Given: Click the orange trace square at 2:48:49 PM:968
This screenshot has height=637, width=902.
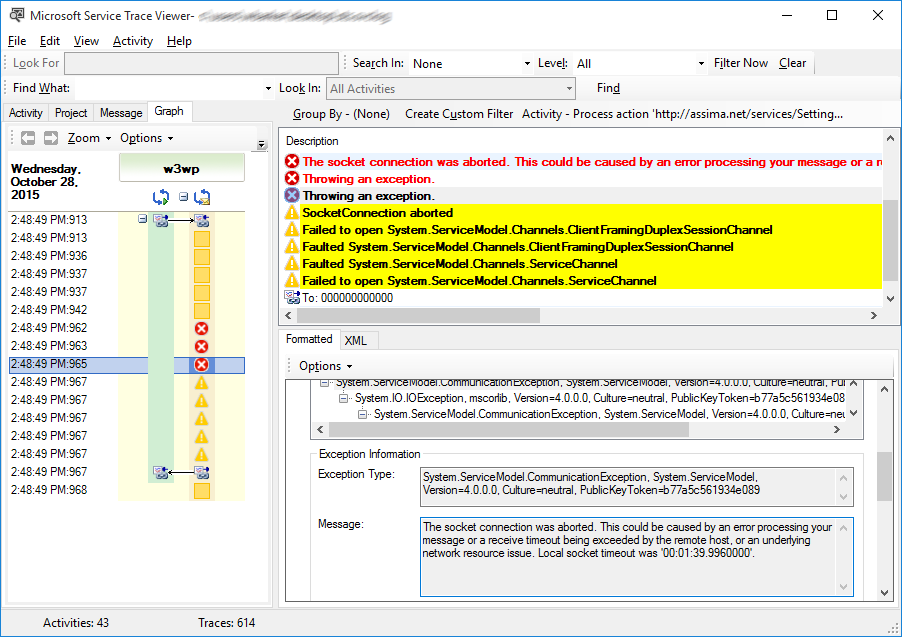Looking at the screenshot, I should (x=202, y=491).
